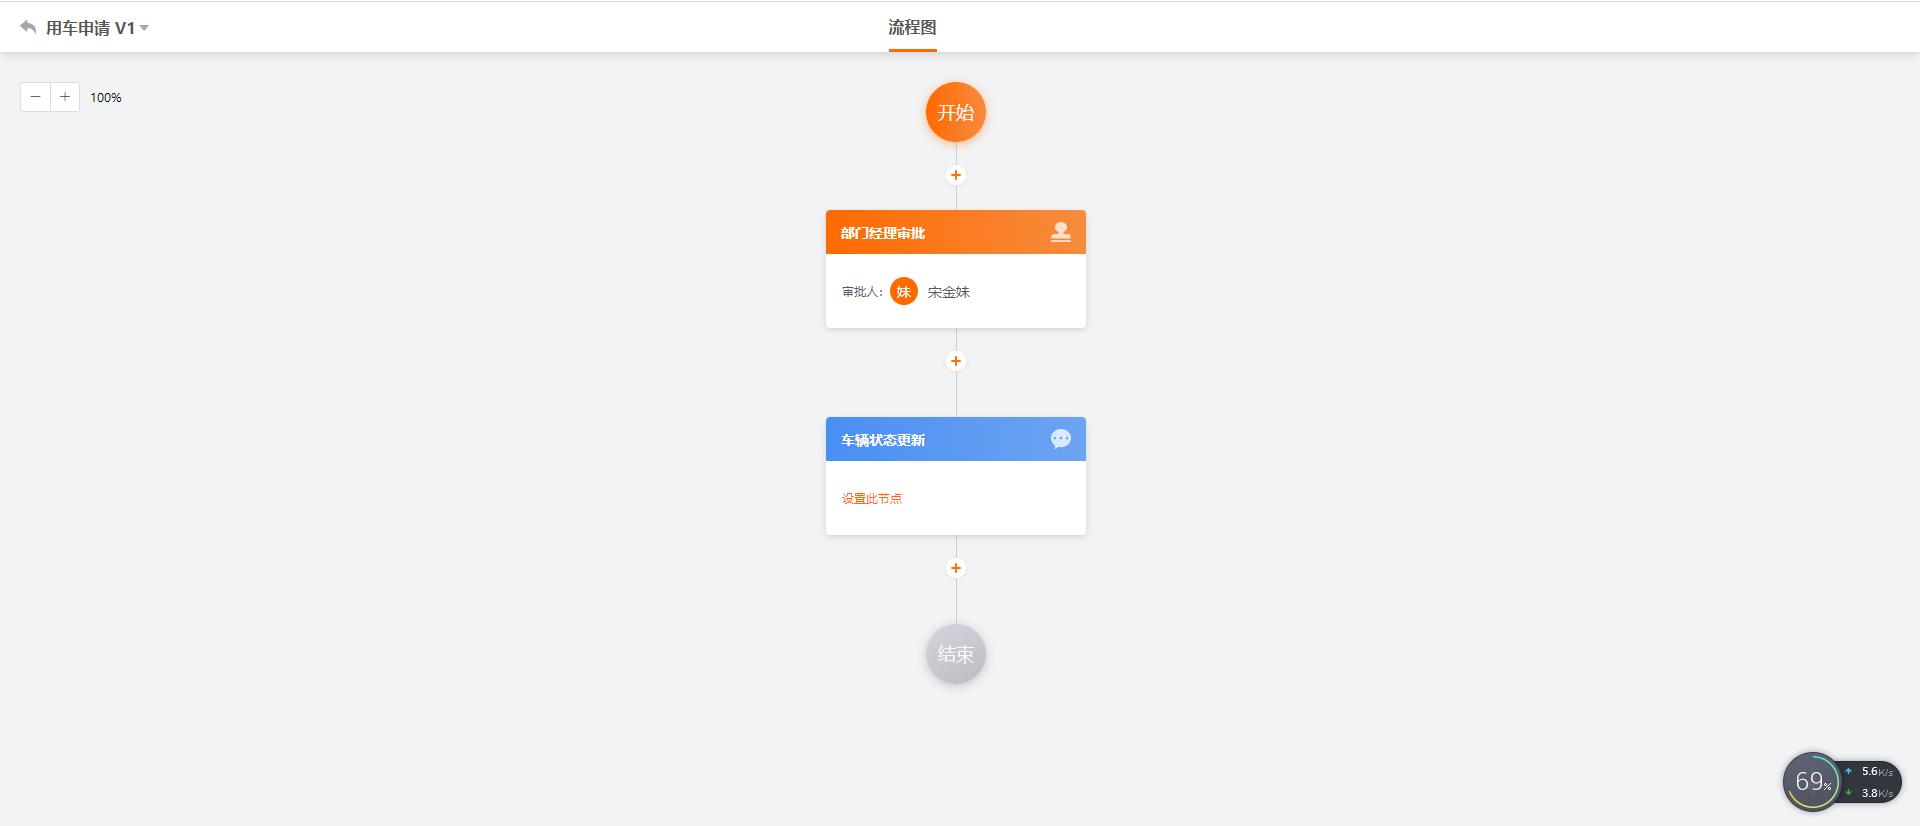Add a node before 结束
Screen dimensions: 1920x826
956,568
